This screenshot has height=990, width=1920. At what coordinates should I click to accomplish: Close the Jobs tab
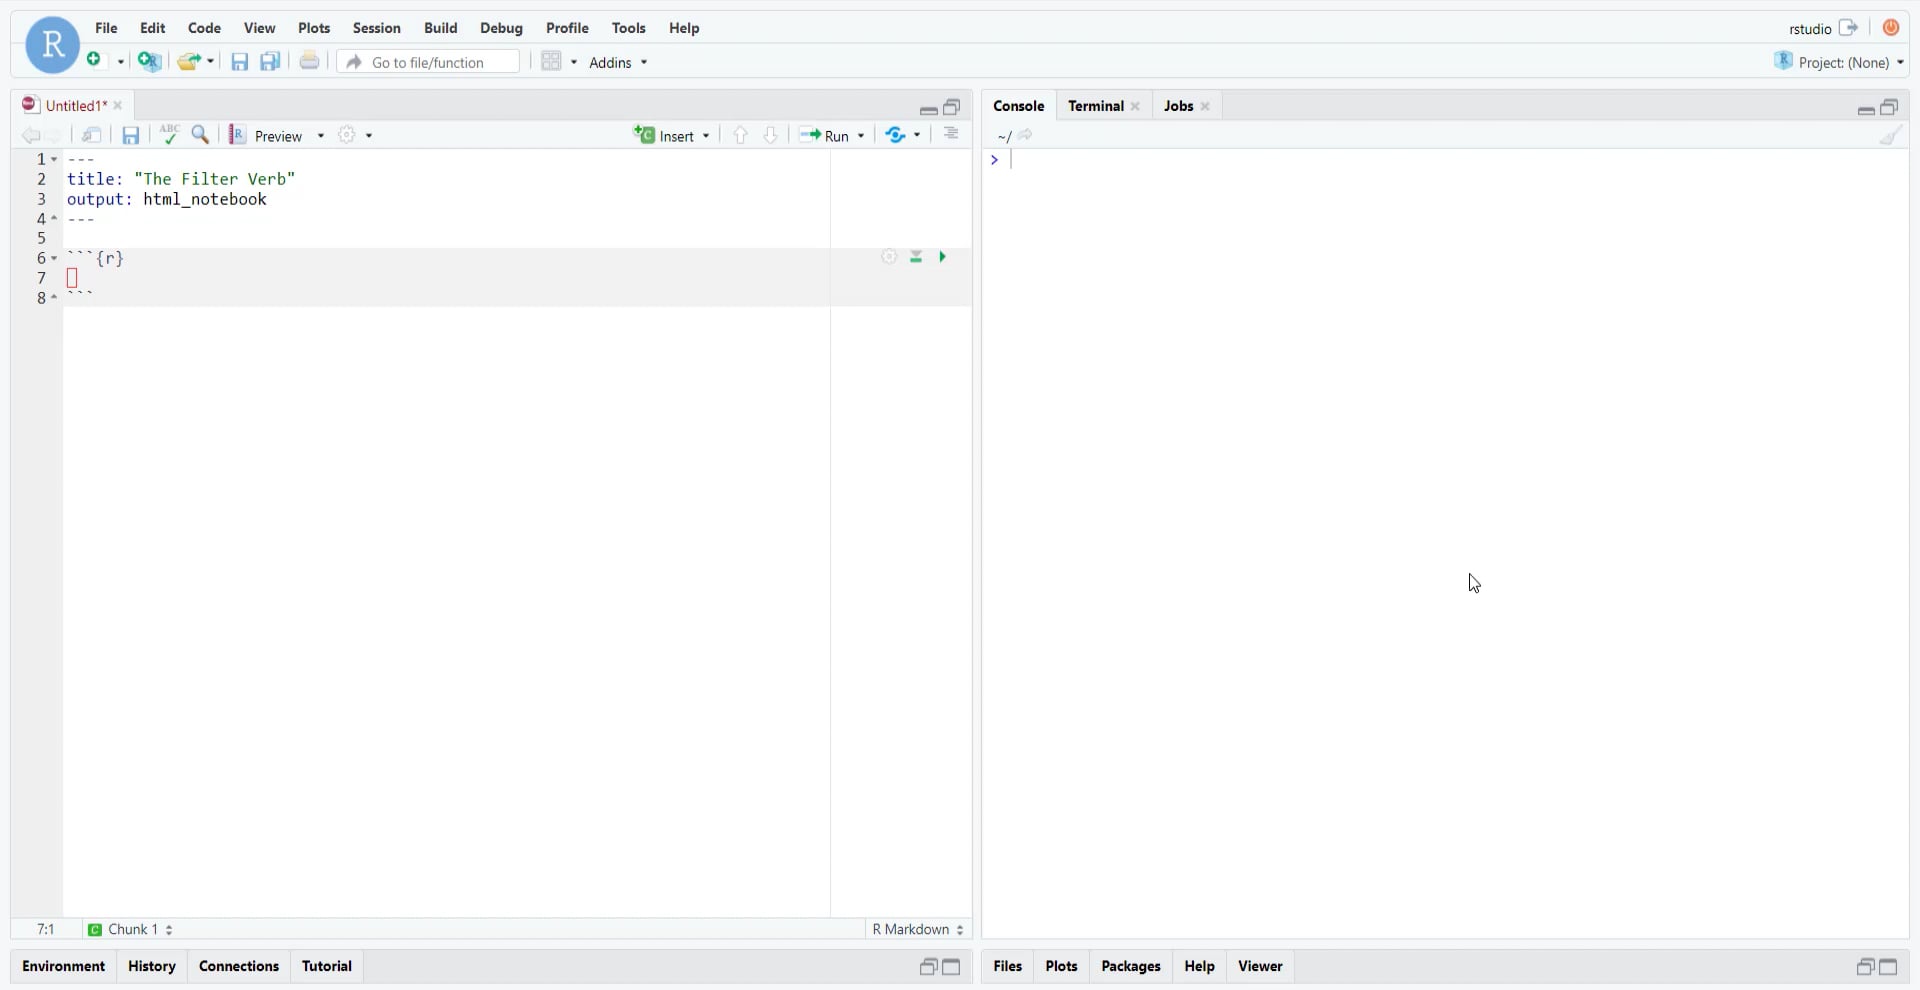[1206, 106]
